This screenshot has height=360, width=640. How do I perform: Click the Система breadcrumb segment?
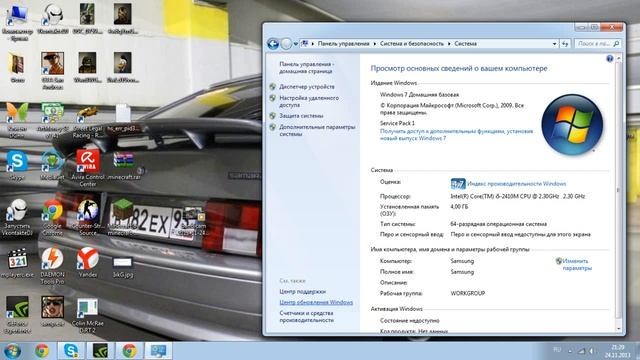pyautogui.click(x=465, y=44)
